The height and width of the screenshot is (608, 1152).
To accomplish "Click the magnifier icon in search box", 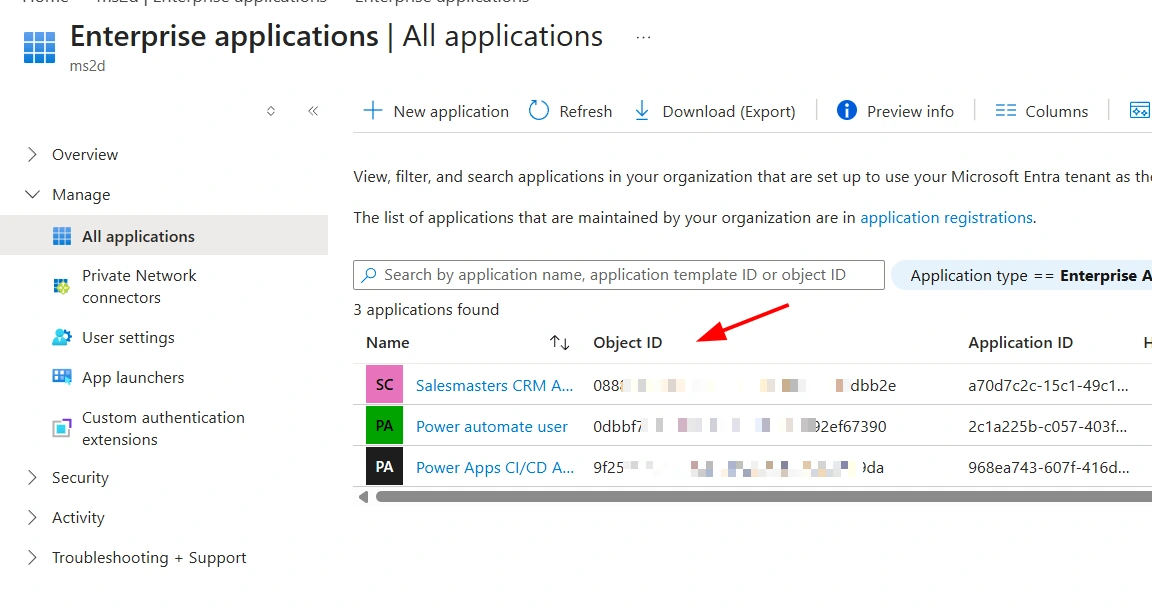I will click(x=369, y=275).
